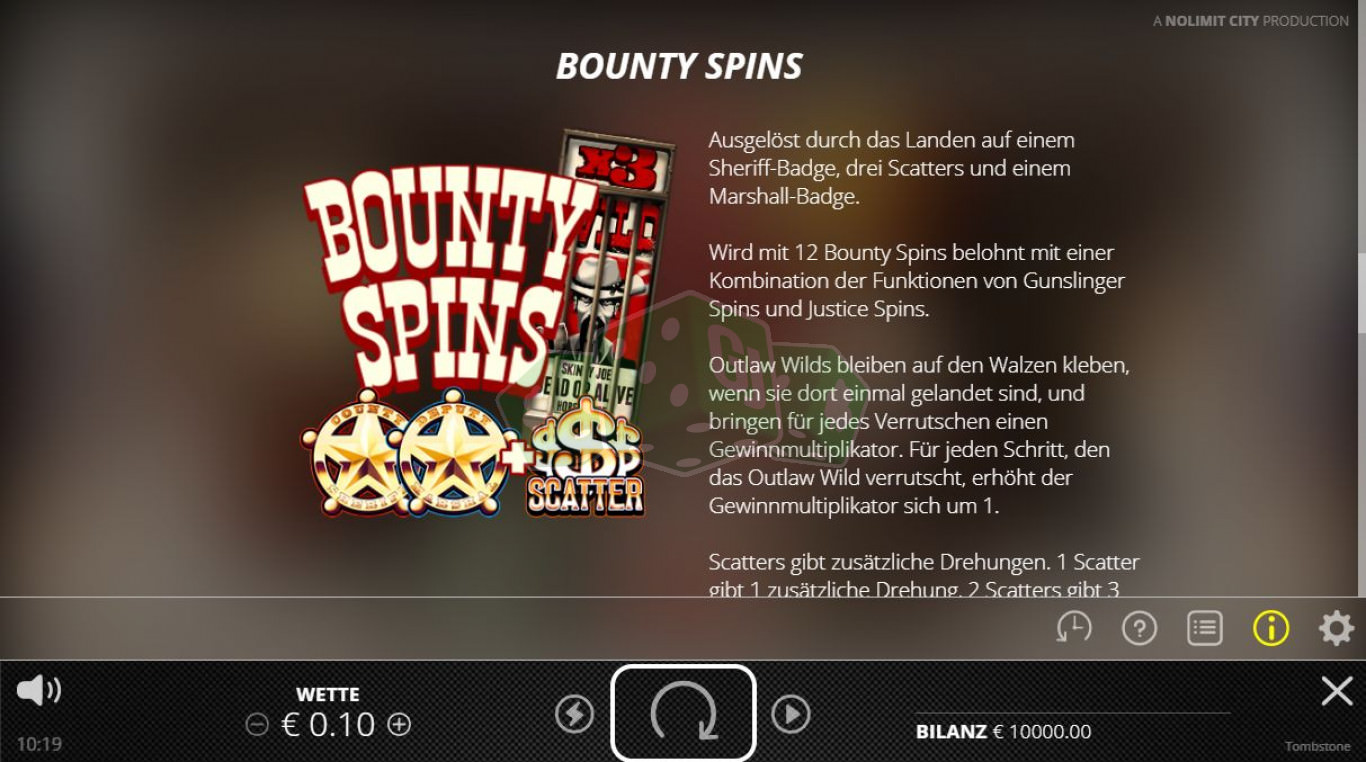1366x762 pixels.
Task: Decrease the bet with the minus button
Action: click(257, 725)
